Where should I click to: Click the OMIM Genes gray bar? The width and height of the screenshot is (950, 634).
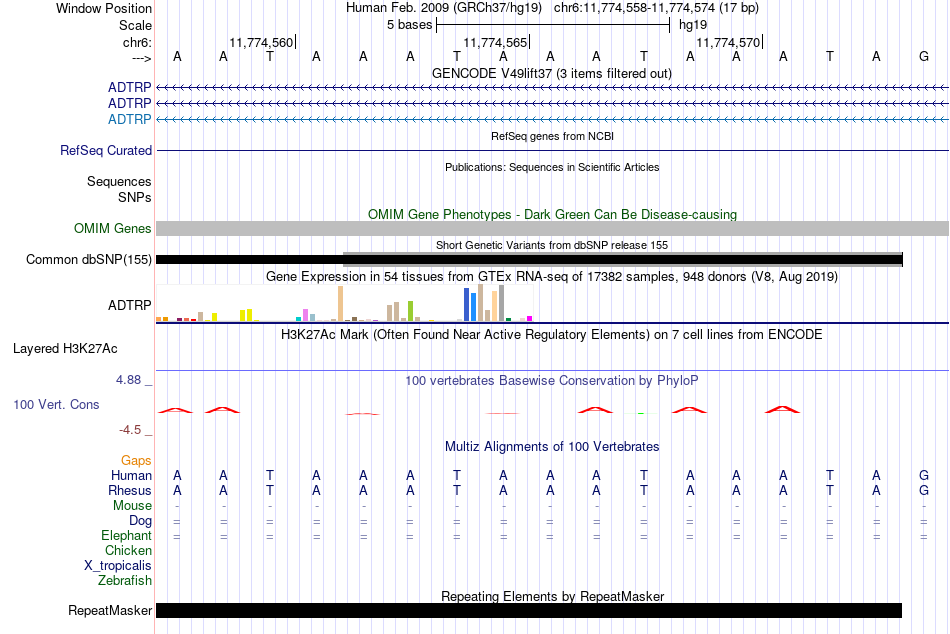[x=552, y=229]
